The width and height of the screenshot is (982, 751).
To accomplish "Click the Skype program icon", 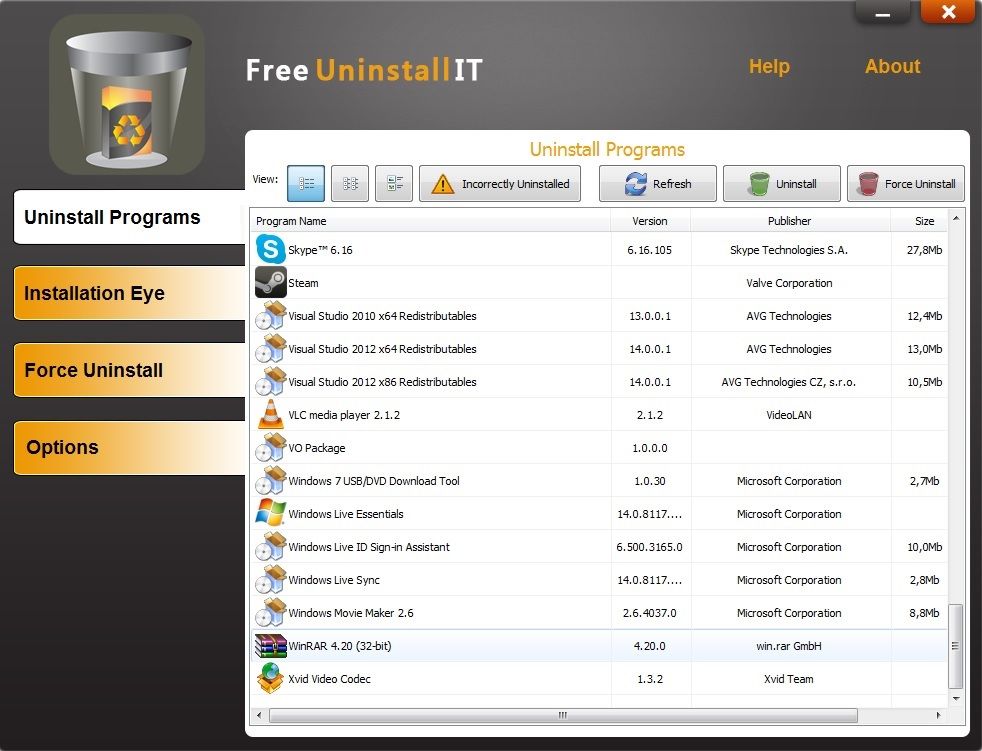I will tap(271, 249).
